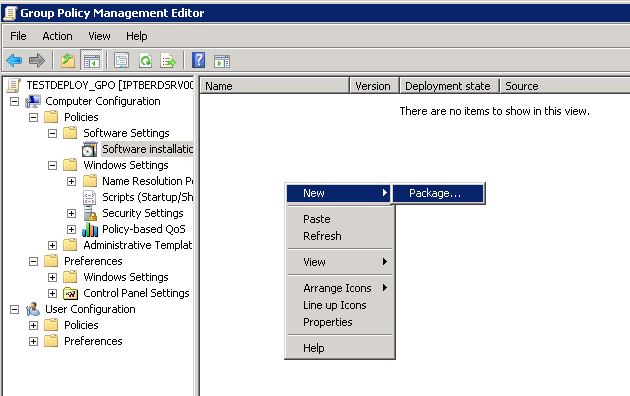
Task: Collapse the Computer Configuration node
Action: (x=14, y=101)
